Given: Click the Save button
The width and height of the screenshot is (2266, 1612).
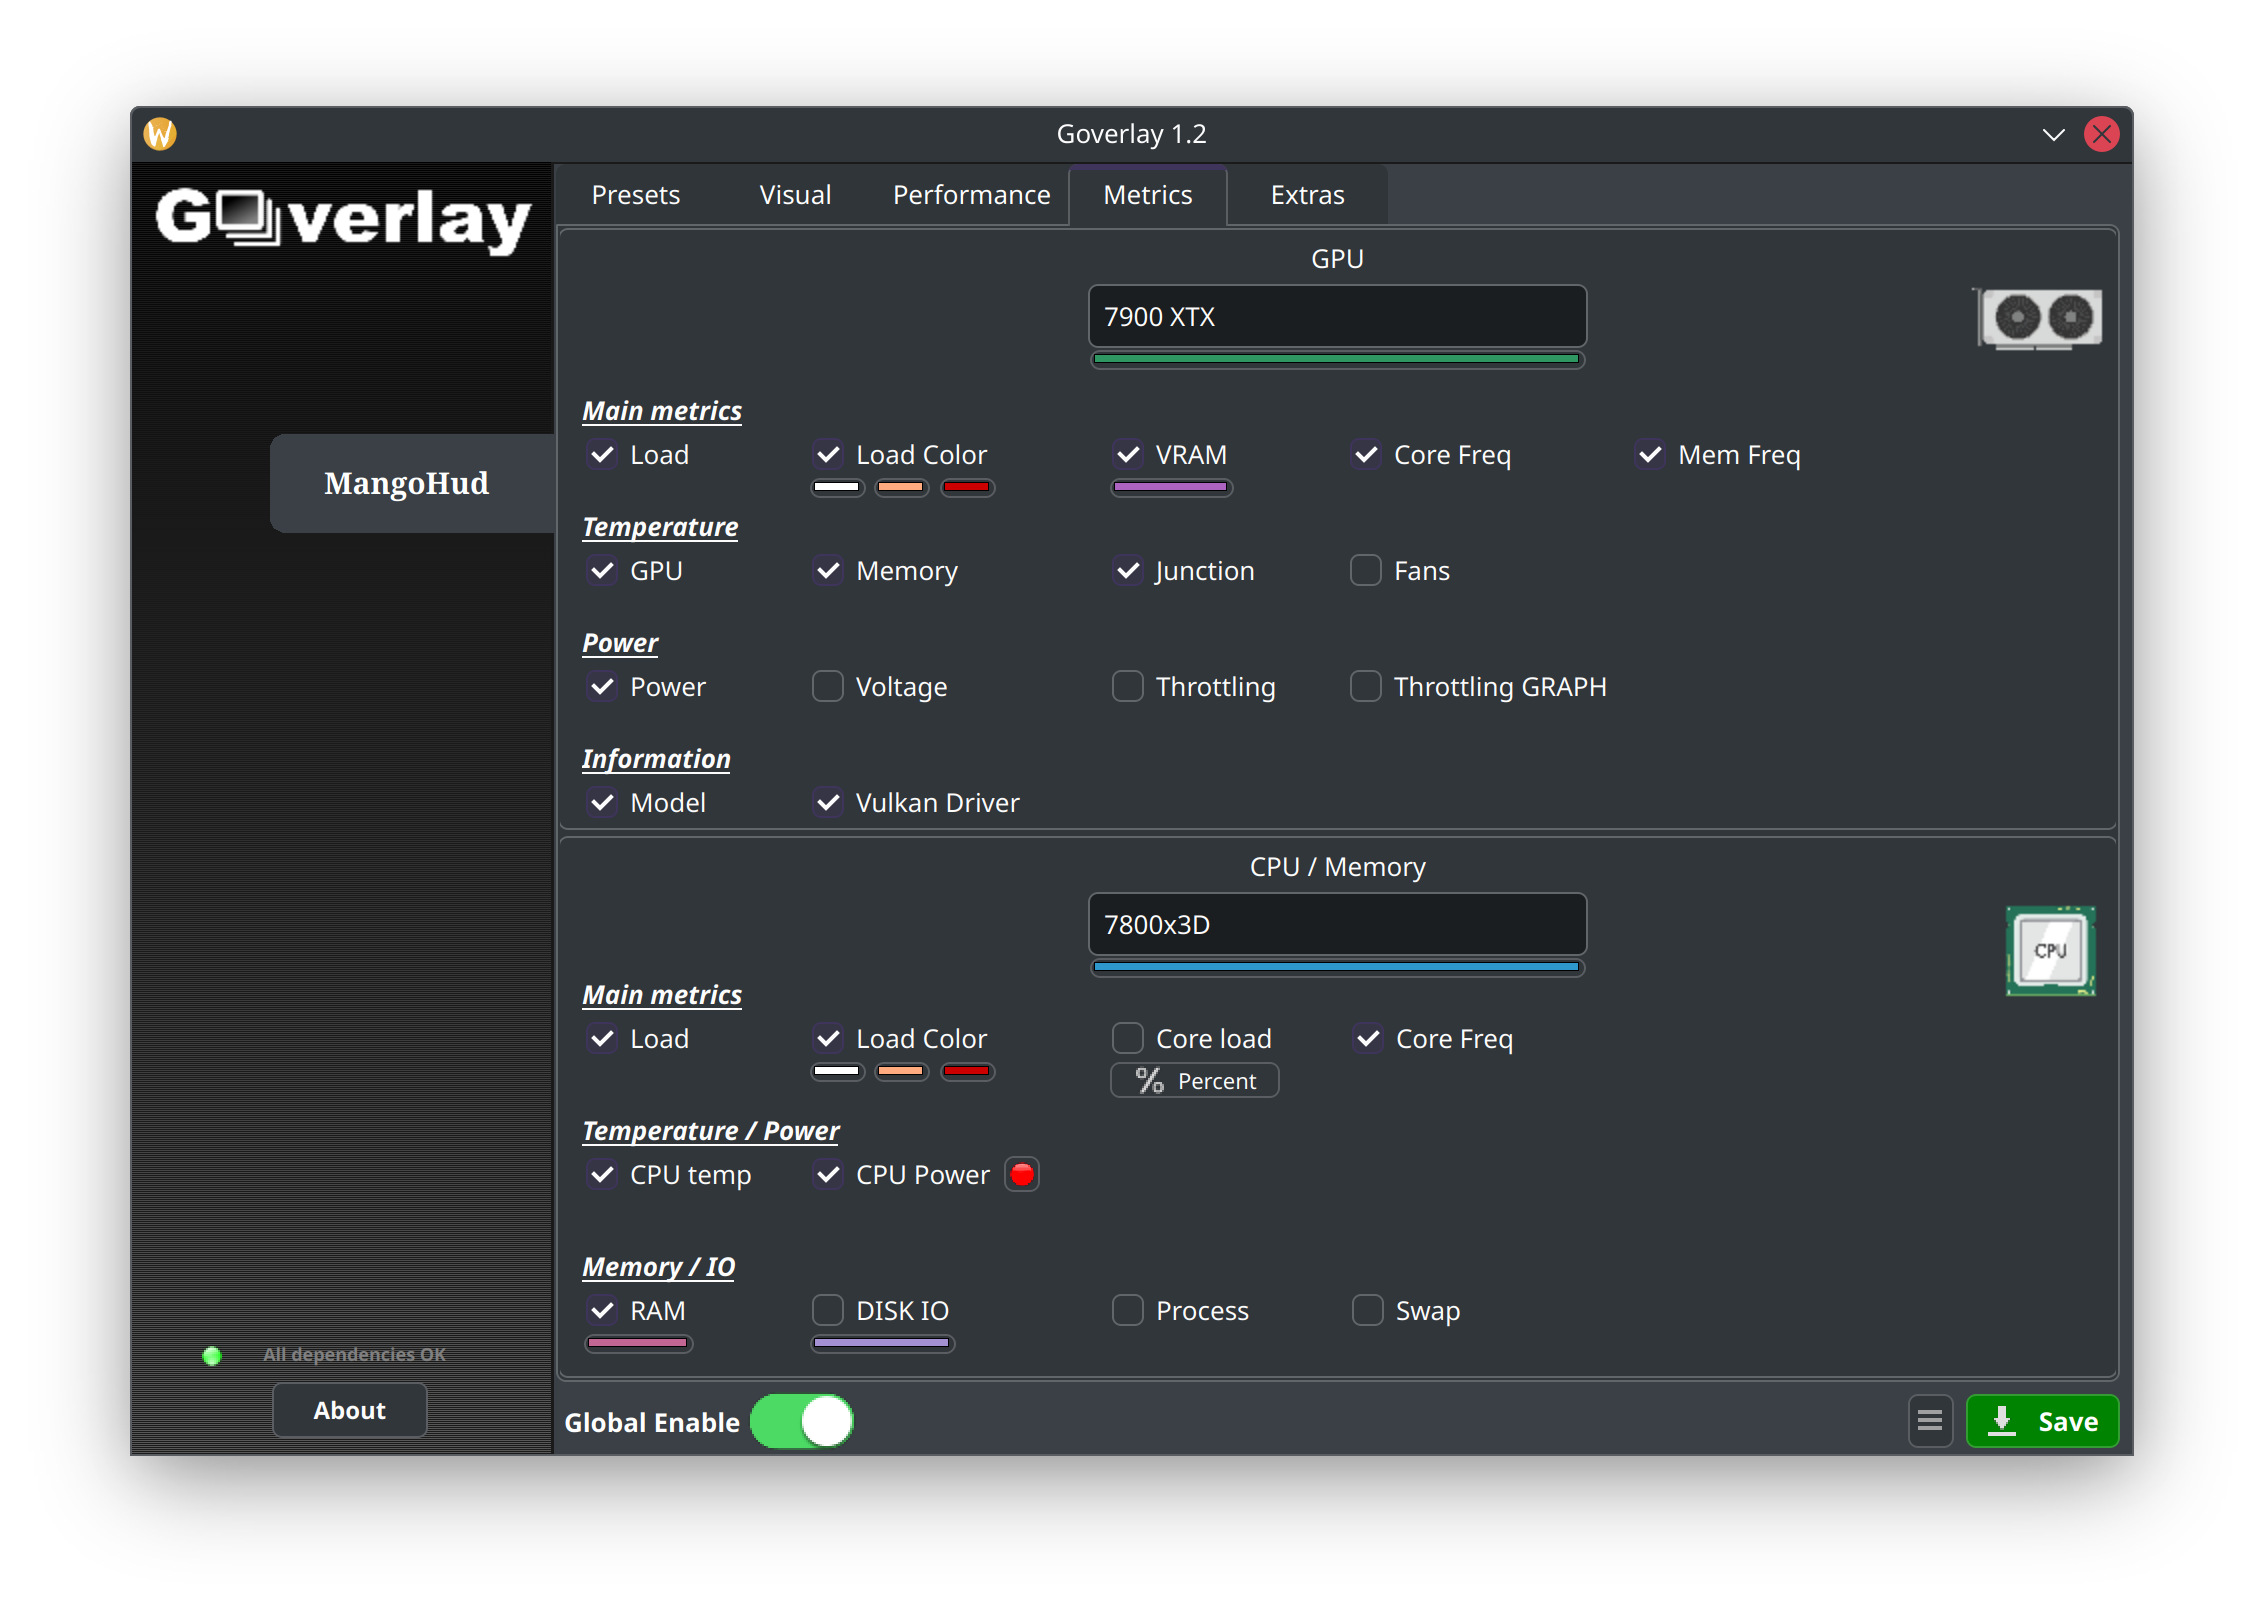Looking at the screenshot, I should coord(2042,1421).
